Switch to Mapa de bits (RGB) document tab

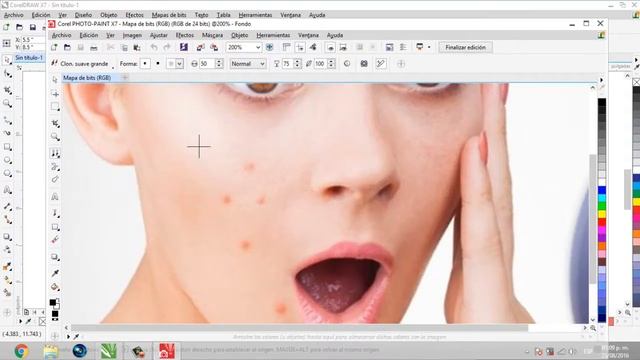87,78
